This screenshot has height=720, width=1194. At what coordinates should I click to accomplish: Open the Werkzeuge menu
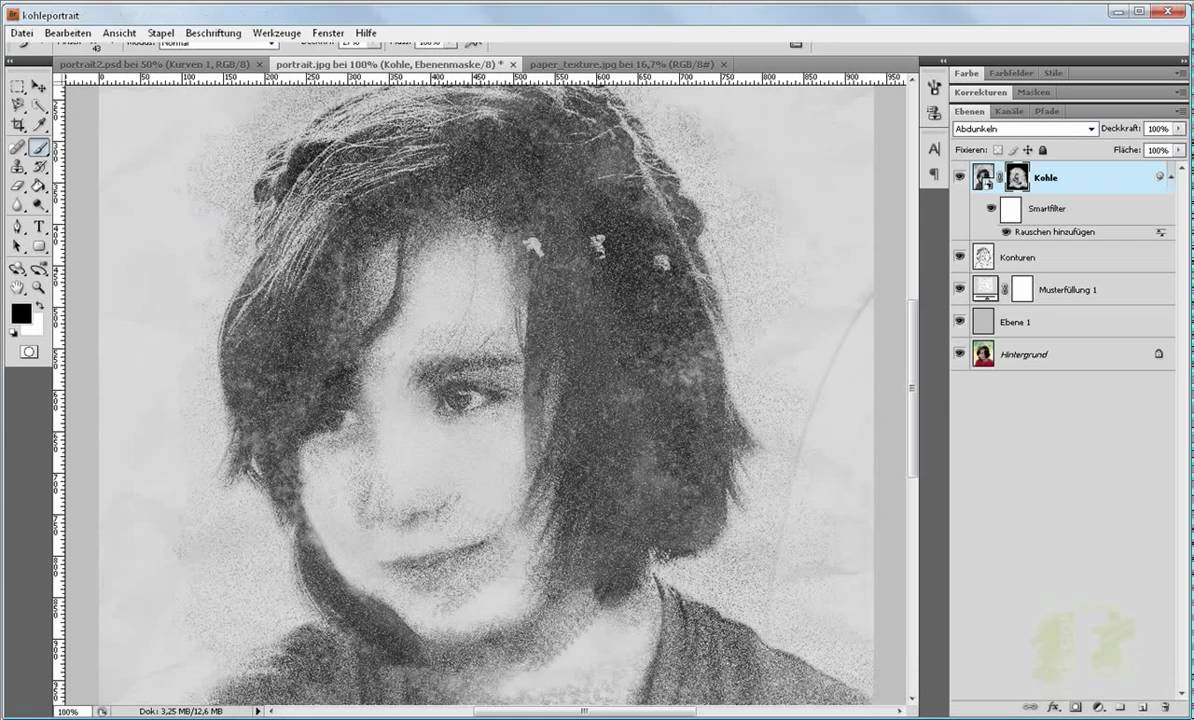(276, 33)
